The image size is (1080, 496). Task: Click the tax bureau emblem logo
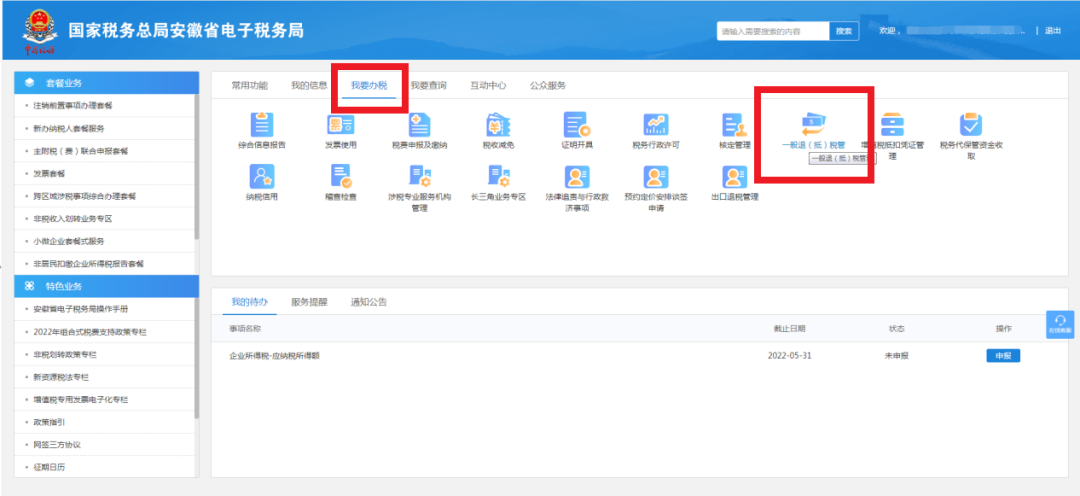39,30
